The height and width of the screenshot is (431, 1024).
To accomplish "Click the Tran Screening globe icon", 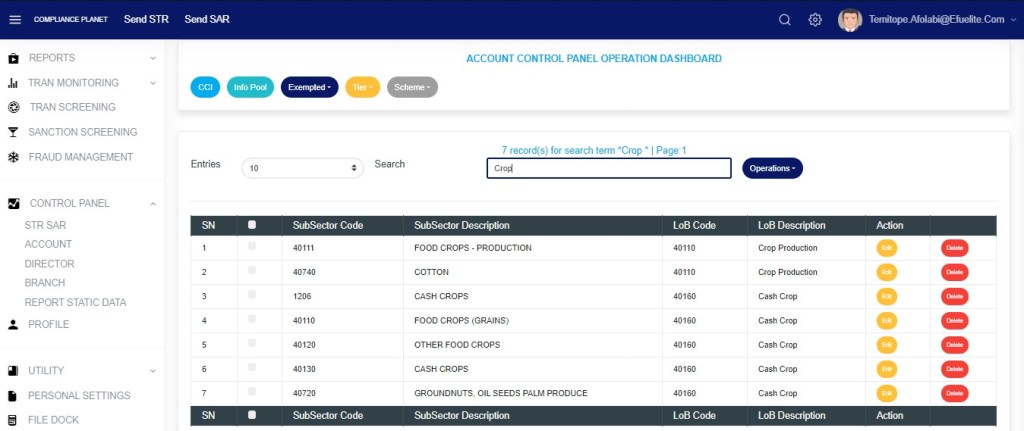I will click(13, 107).
